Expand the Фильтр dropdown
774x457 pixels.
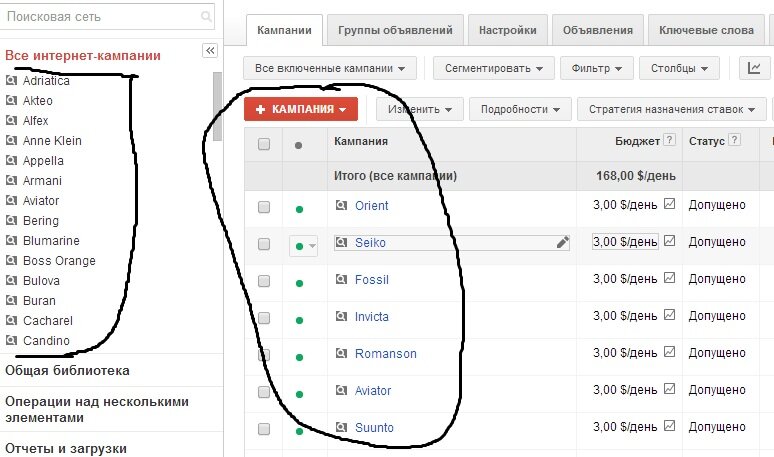[x=596, y=69]
